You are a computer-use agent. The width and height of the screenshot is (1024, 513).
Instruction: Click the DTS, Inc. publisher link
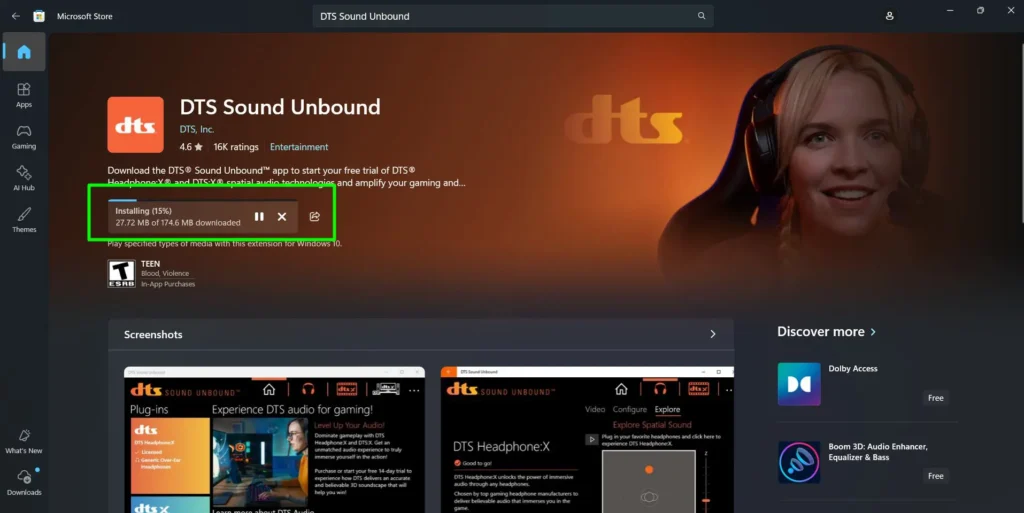point(197,129)
